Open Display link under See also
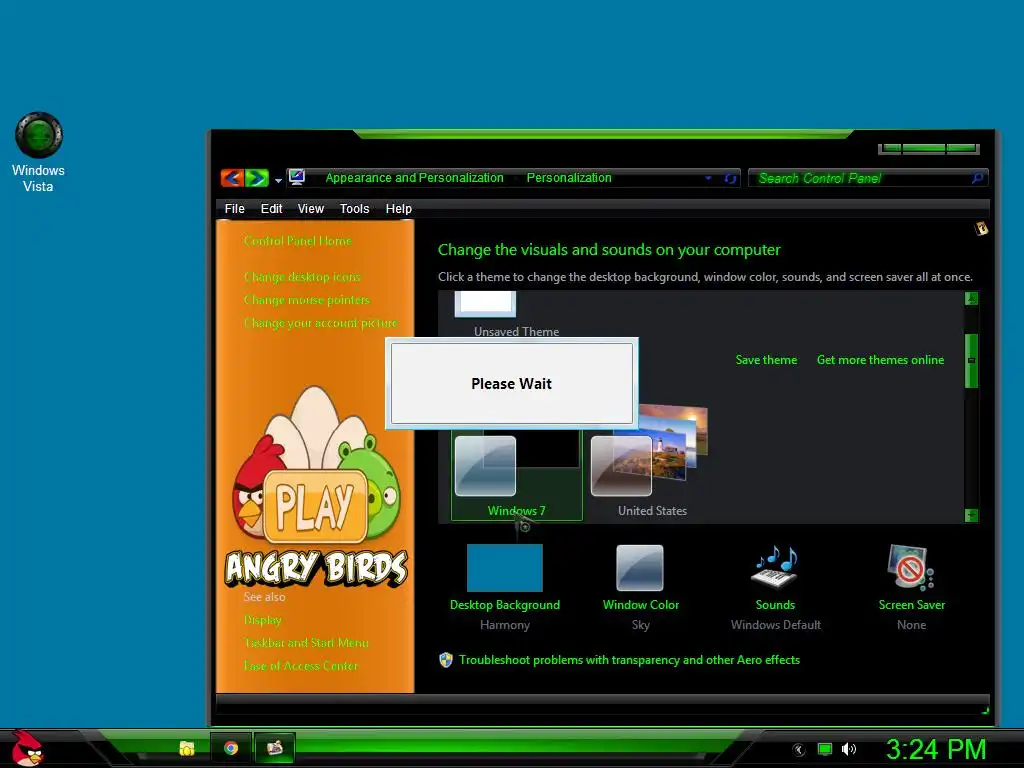Screen dimensions: 1024x768 [x=263, y=620]
